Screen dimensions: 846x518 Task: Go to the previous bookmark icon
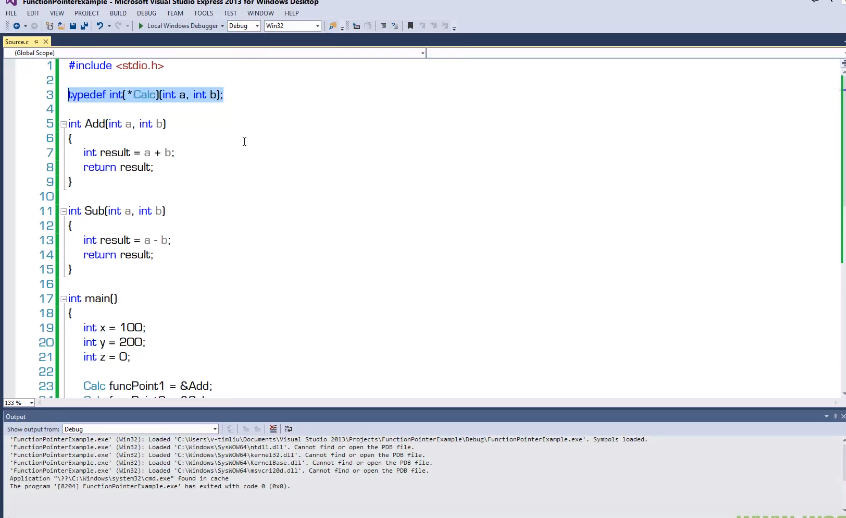422,26
